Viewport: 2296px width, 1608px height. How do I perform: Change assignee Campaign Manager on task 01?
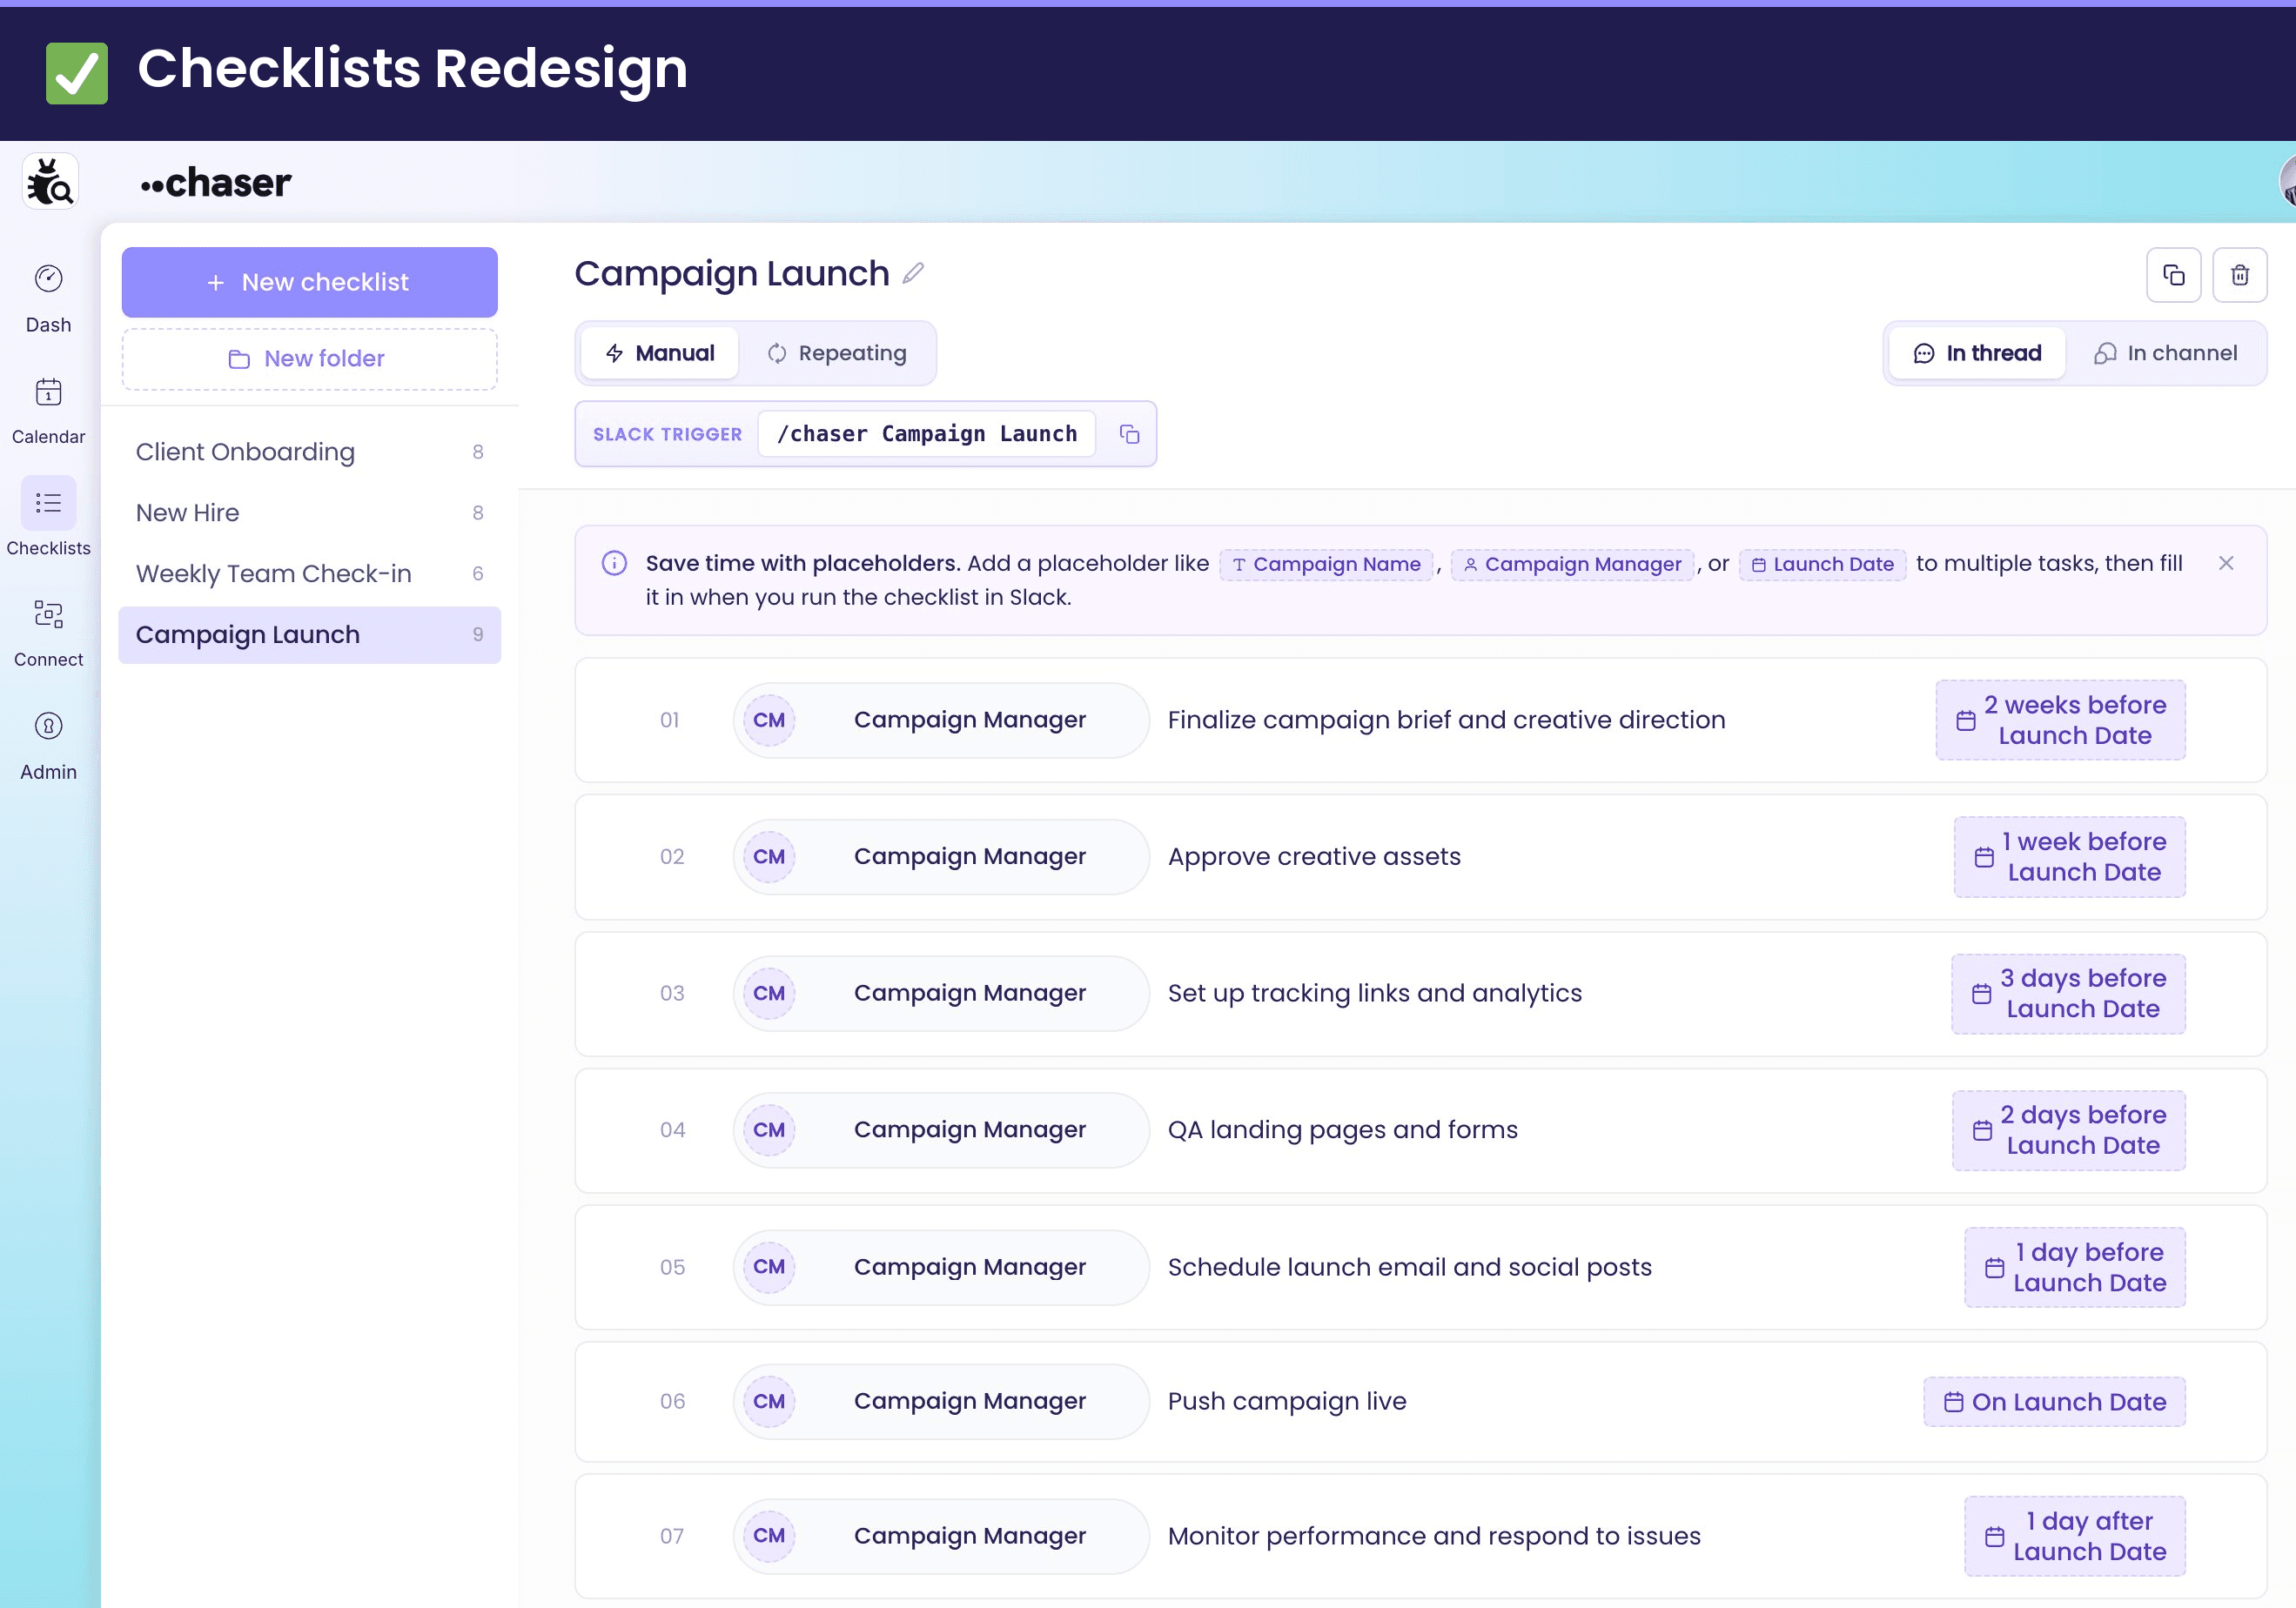(x=942, y=720)
